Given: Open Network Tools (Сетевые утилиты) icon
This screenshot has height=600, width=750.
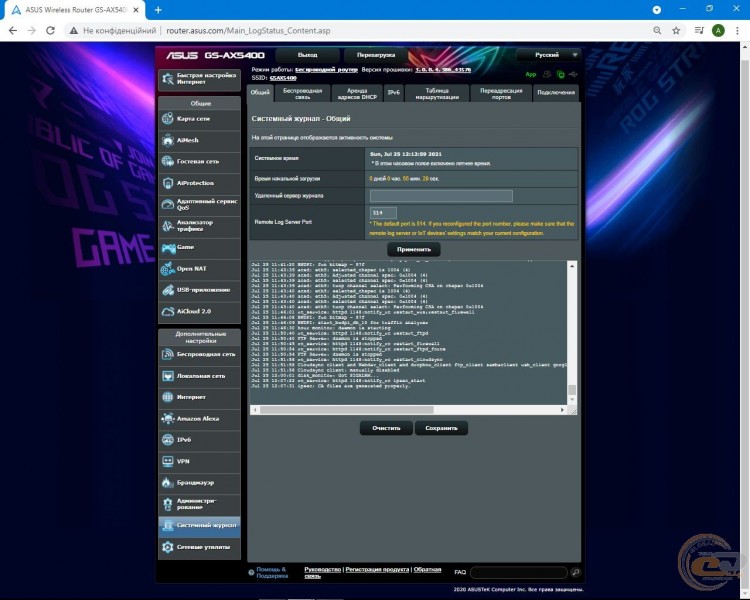Looking at the screenshot, I should coord(167,547).
